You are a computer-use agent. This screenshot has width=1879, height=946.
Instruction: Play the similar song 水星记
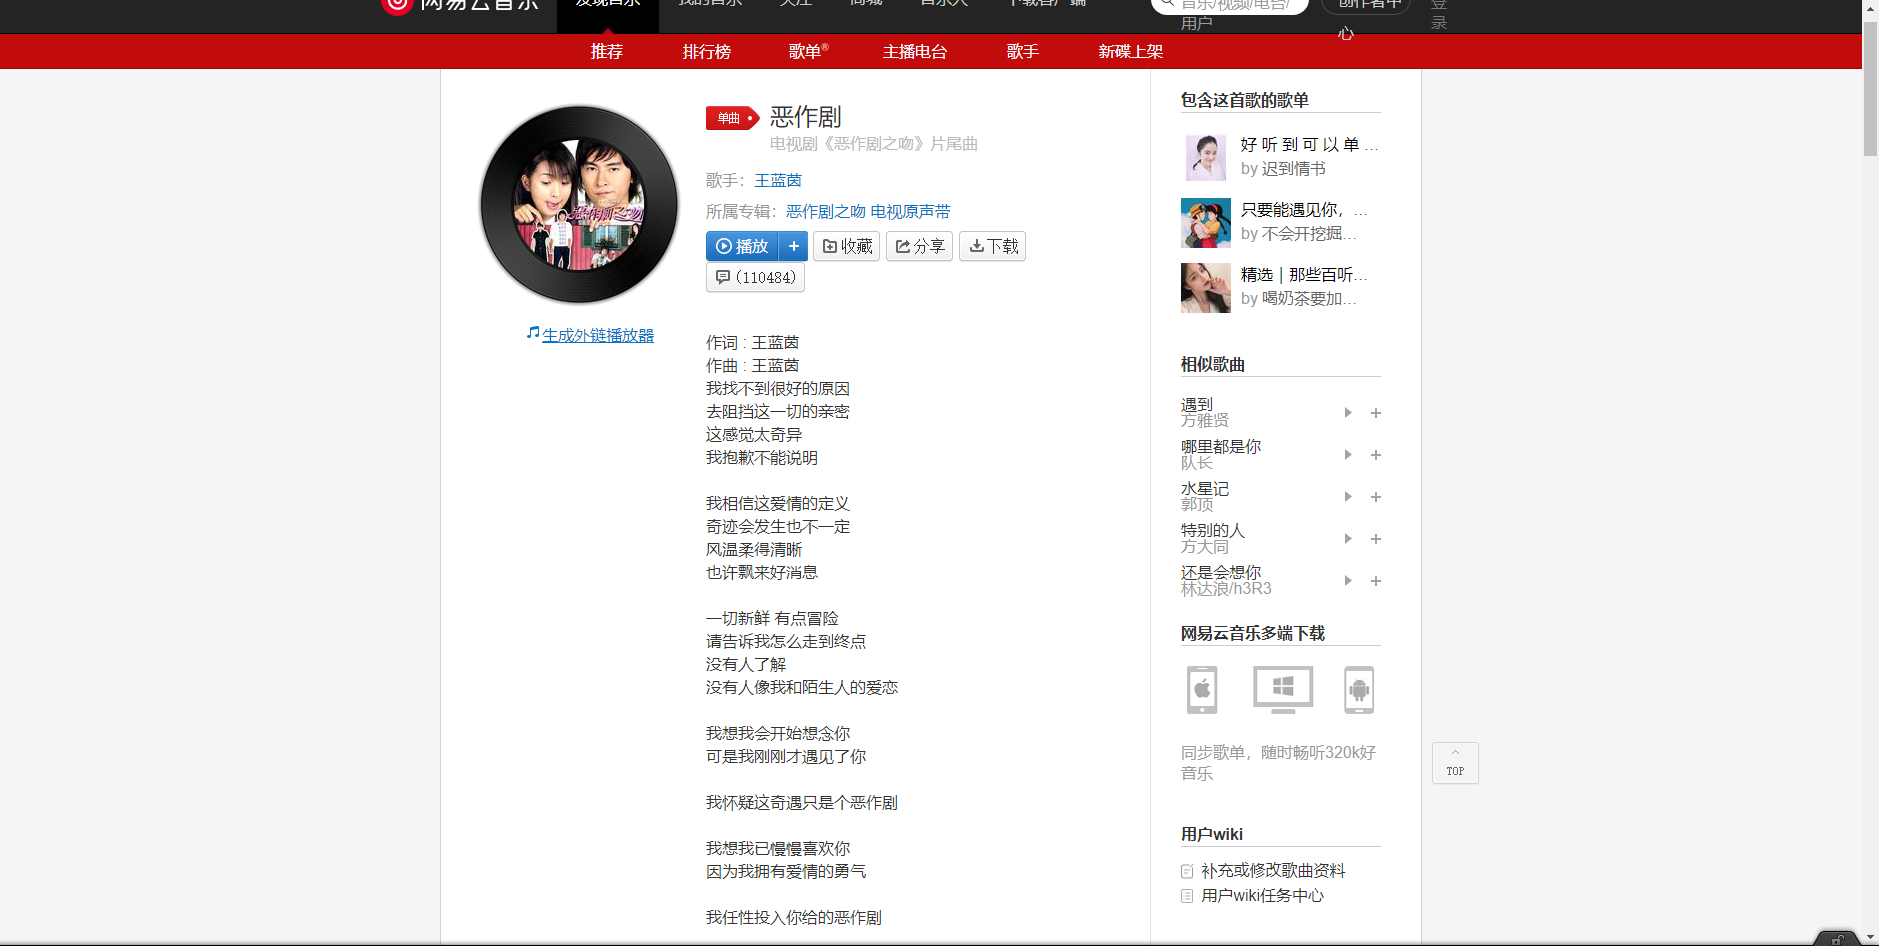1347,496
